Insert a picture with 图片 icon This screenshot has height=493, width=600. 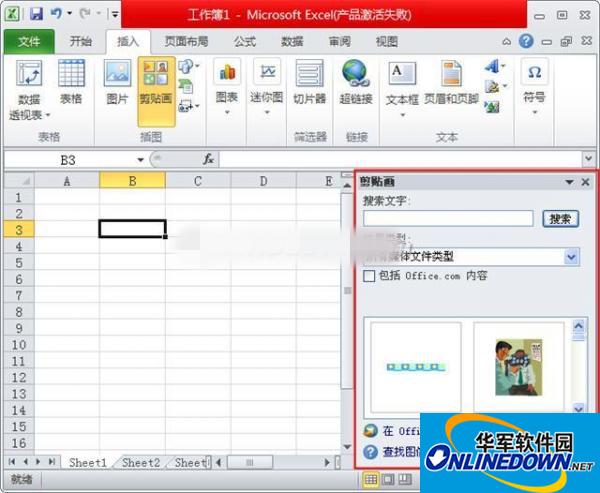point(117,73)
